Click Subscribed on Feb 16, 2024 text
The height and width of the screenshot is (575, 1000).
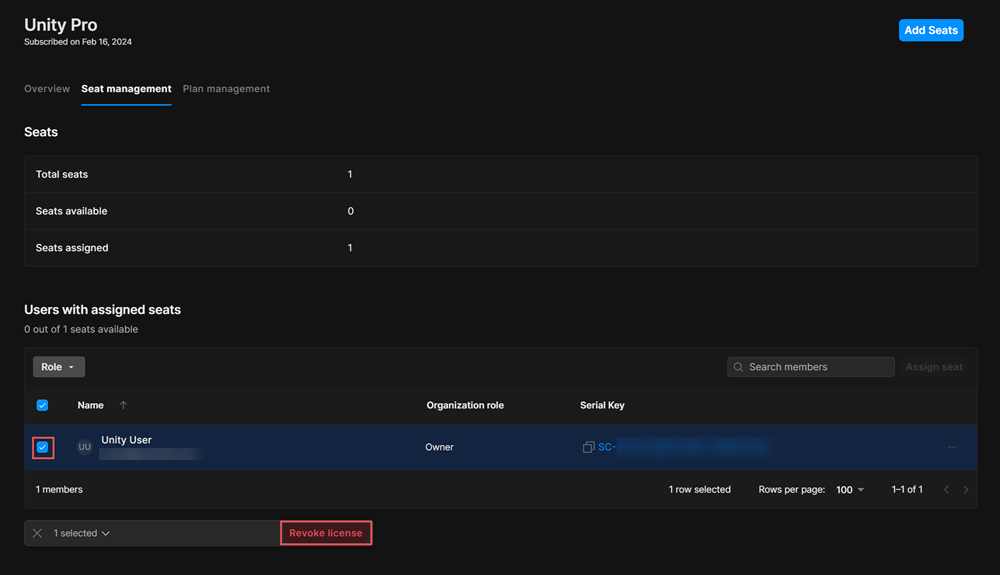tap(78, 42)
